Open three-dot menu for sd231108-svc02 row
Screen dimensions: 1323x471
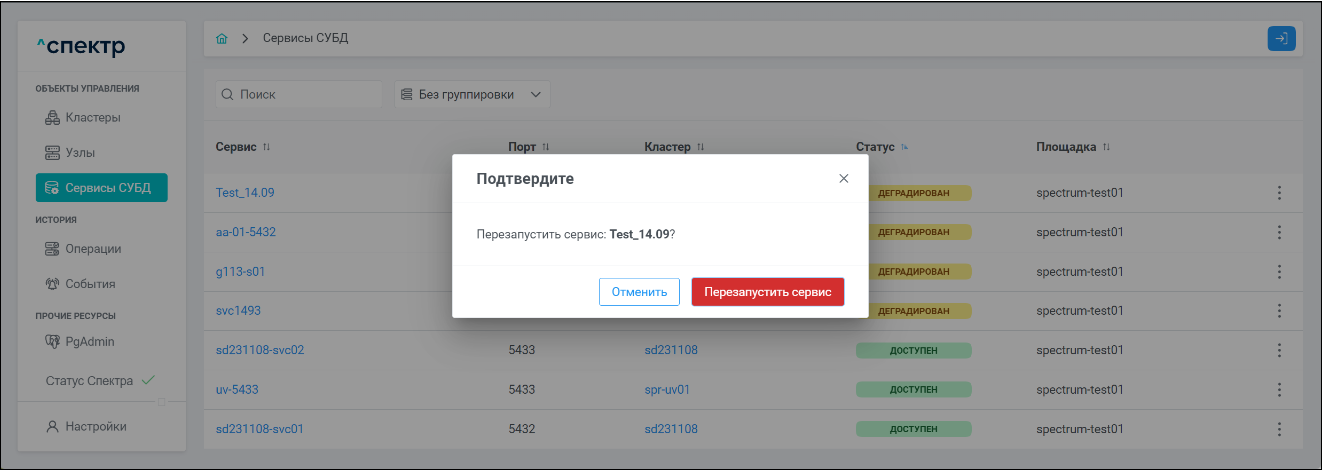tap(1279, 350)
